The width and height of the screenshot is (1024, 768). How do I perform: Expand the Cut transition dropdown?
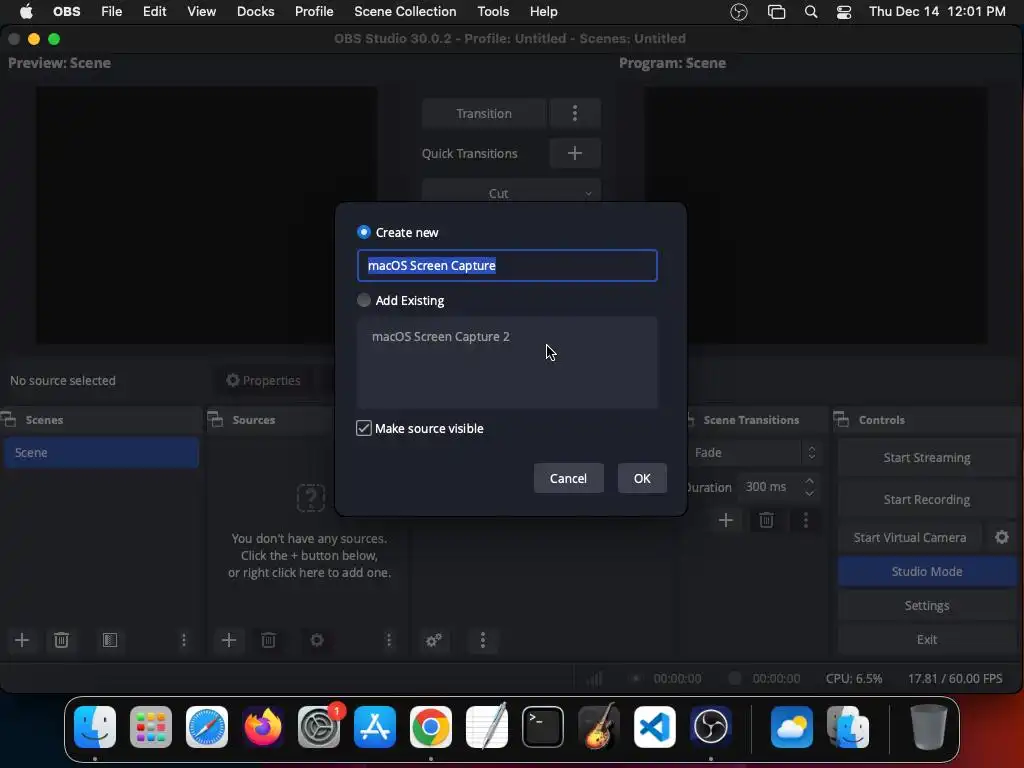pos(511,193)
